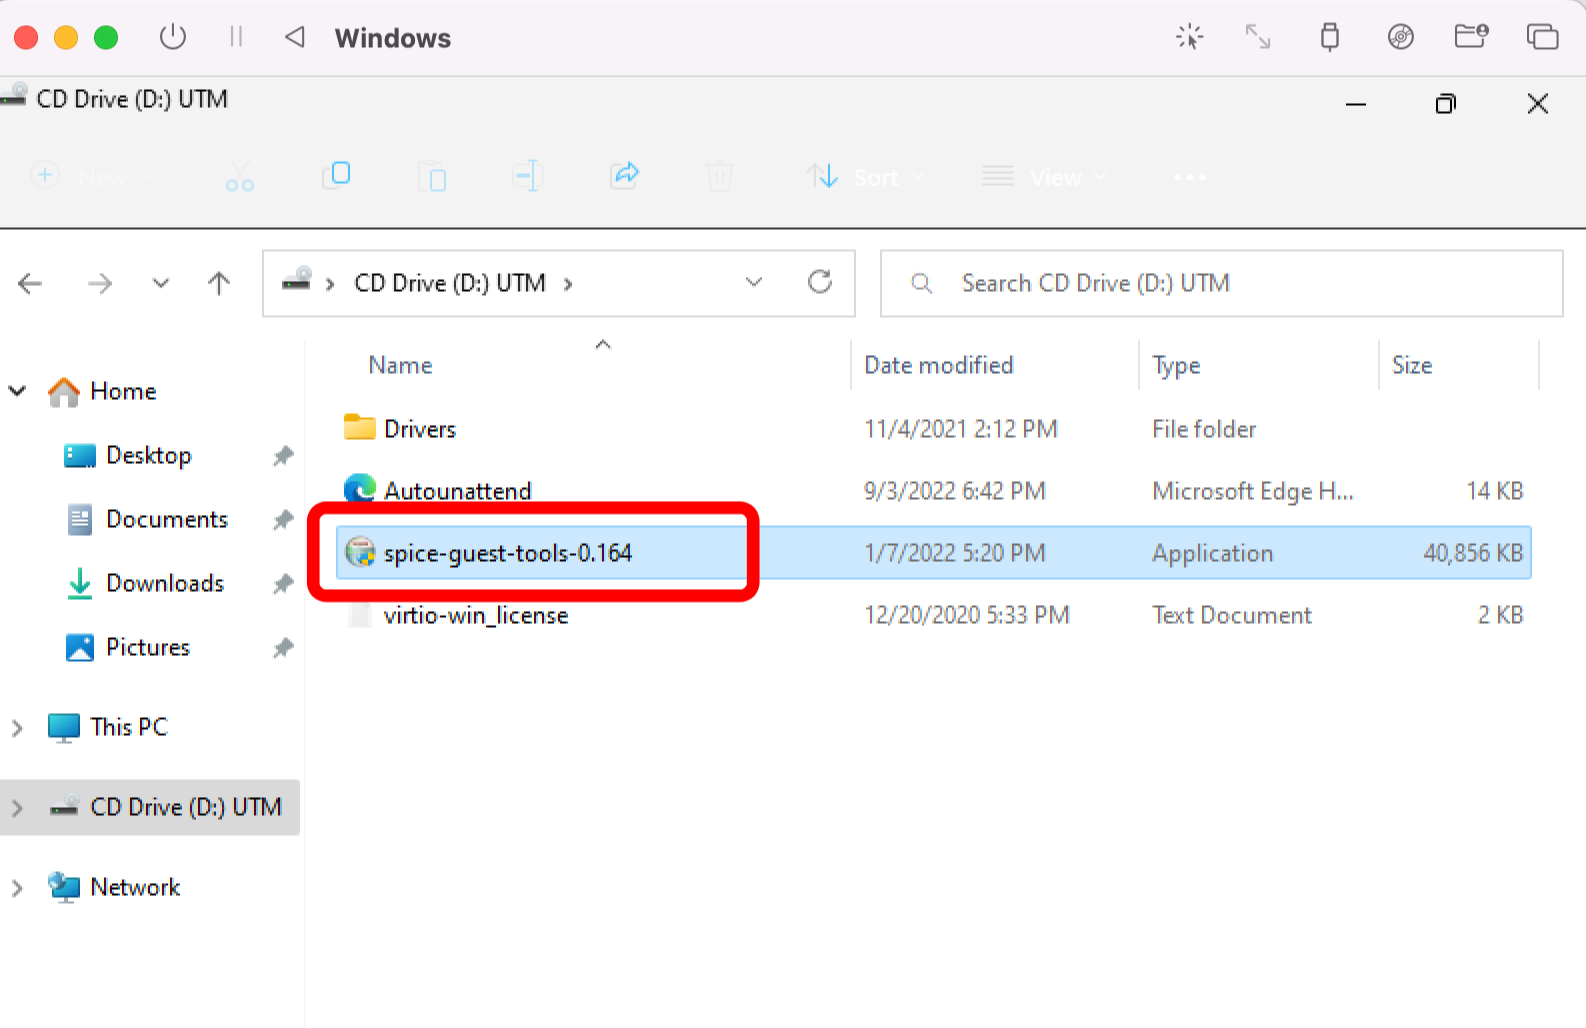The width and height of the screenshot is (1586, 1028).
Task: Open the recent locations chevron
Action: coord(160,283)
